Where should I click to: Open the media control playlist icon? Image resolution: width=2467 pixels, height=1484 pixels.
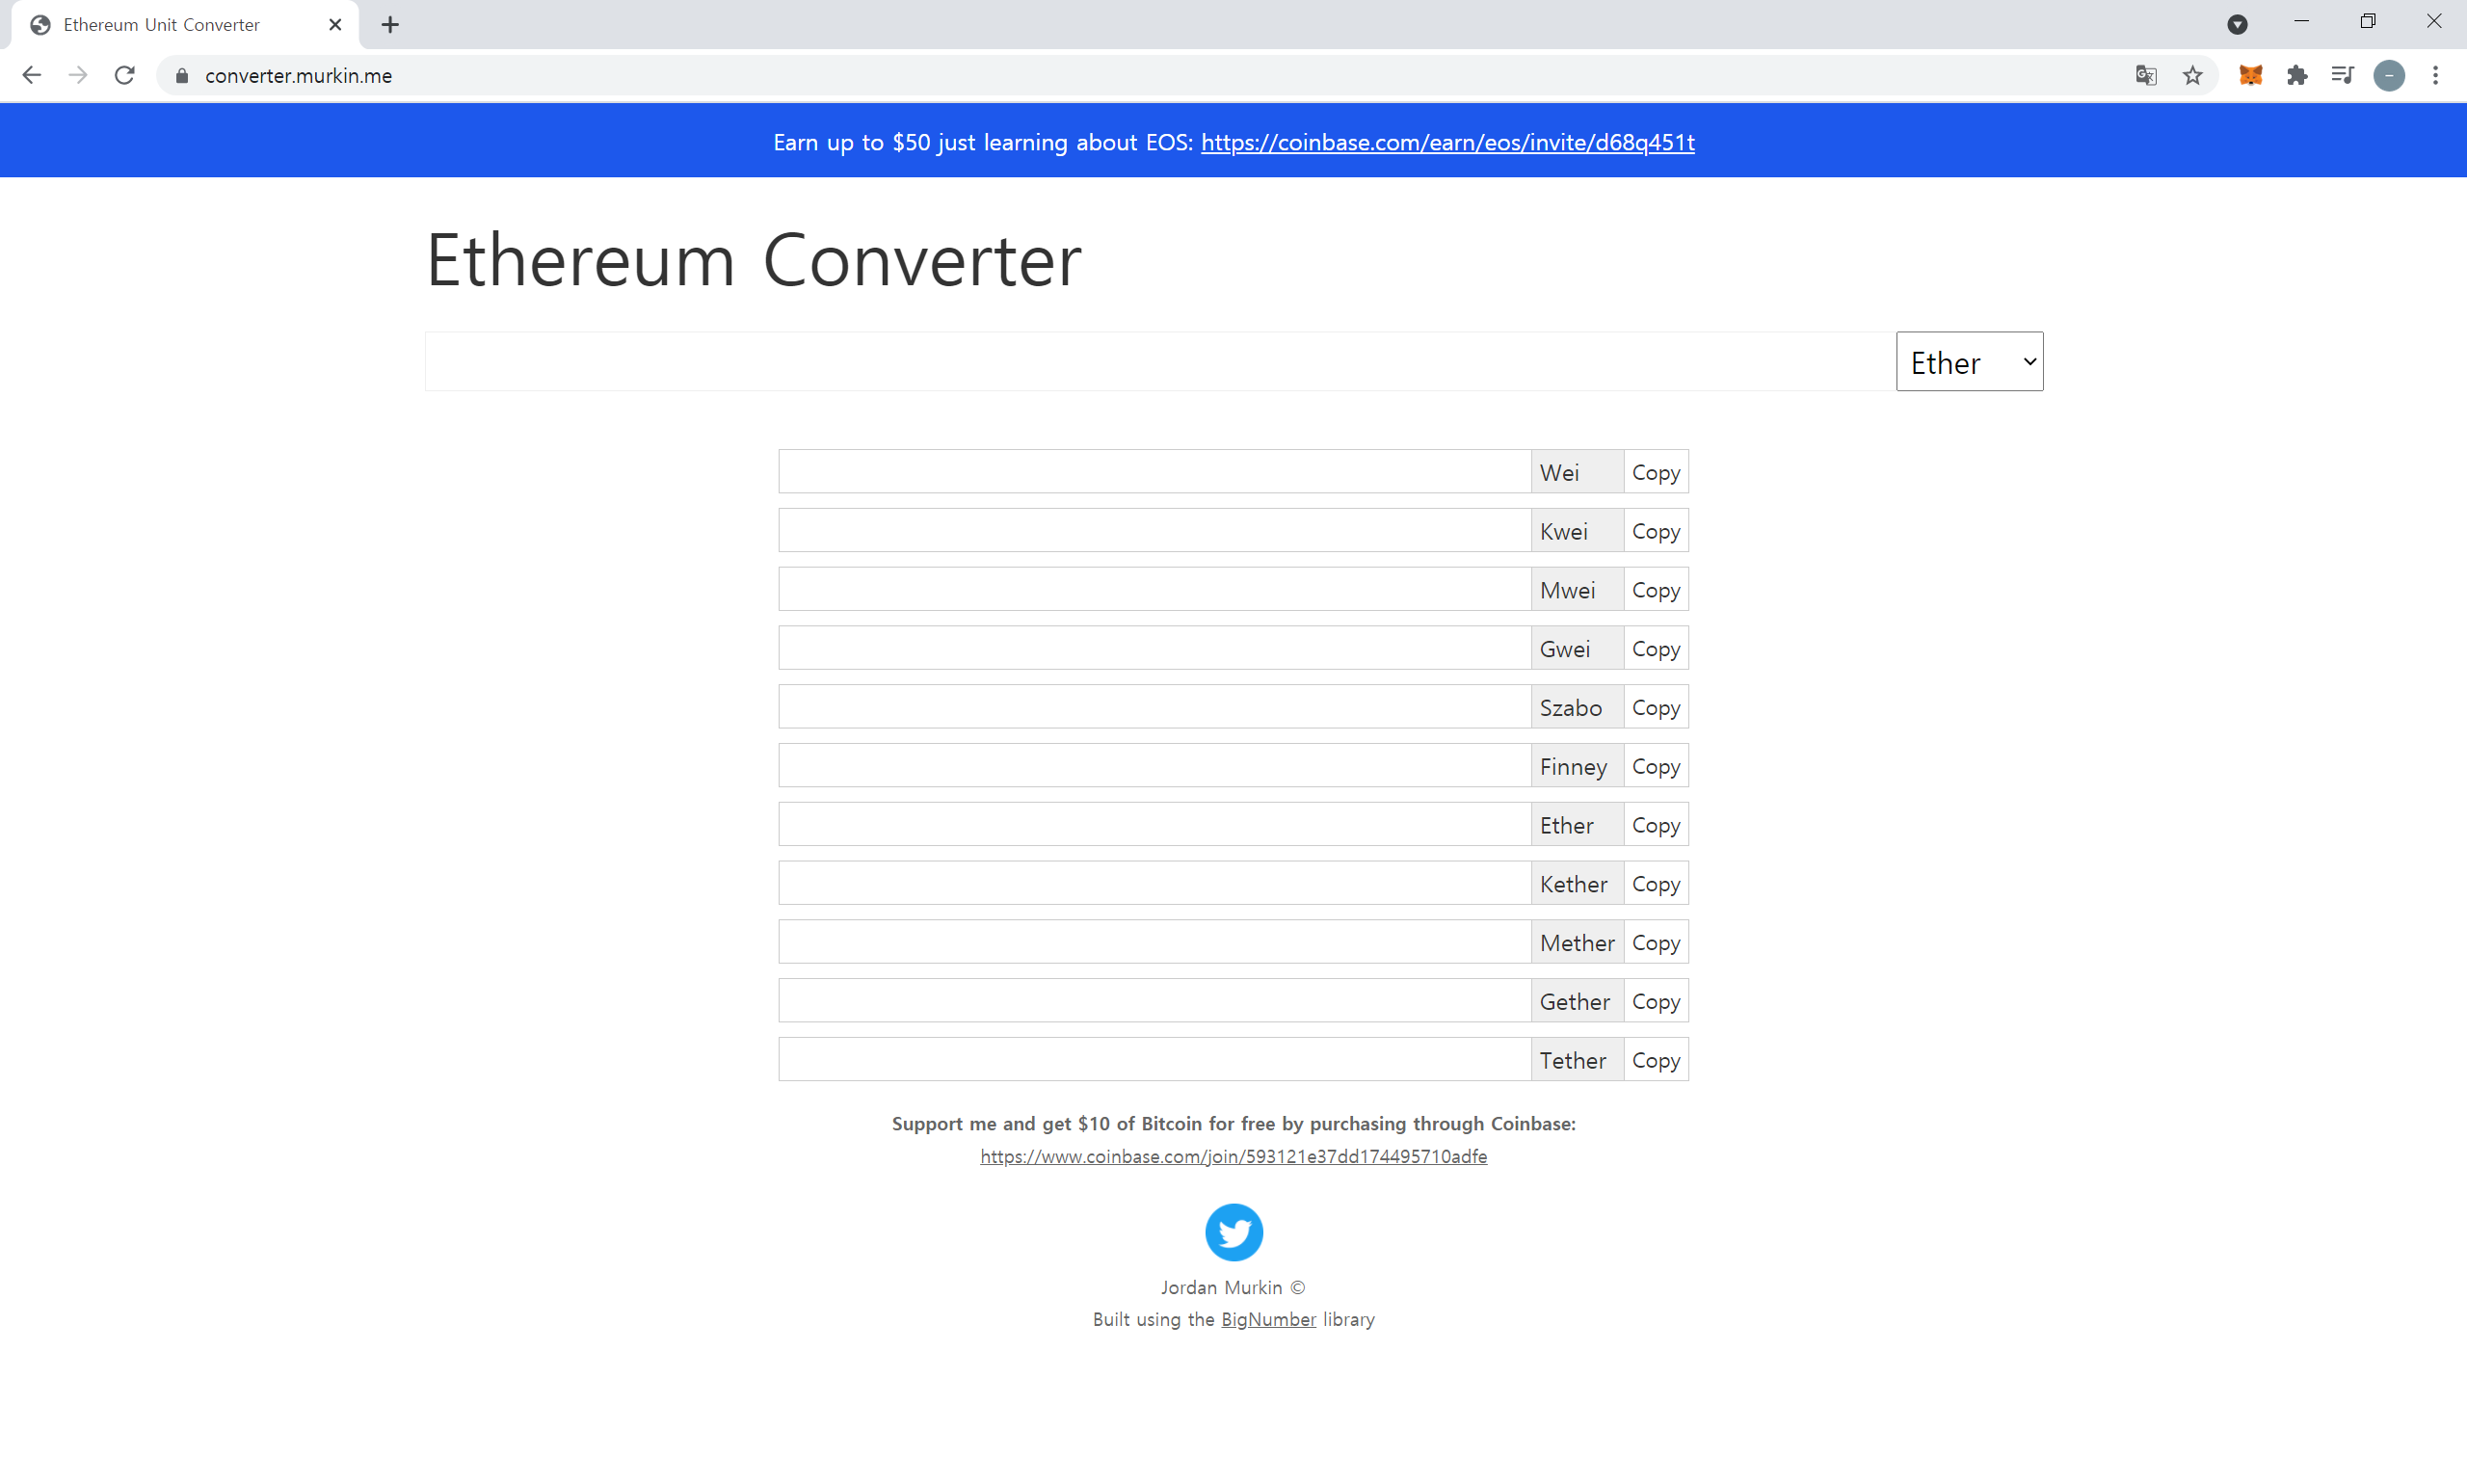pyautogui.click(x=2342, y=75)
